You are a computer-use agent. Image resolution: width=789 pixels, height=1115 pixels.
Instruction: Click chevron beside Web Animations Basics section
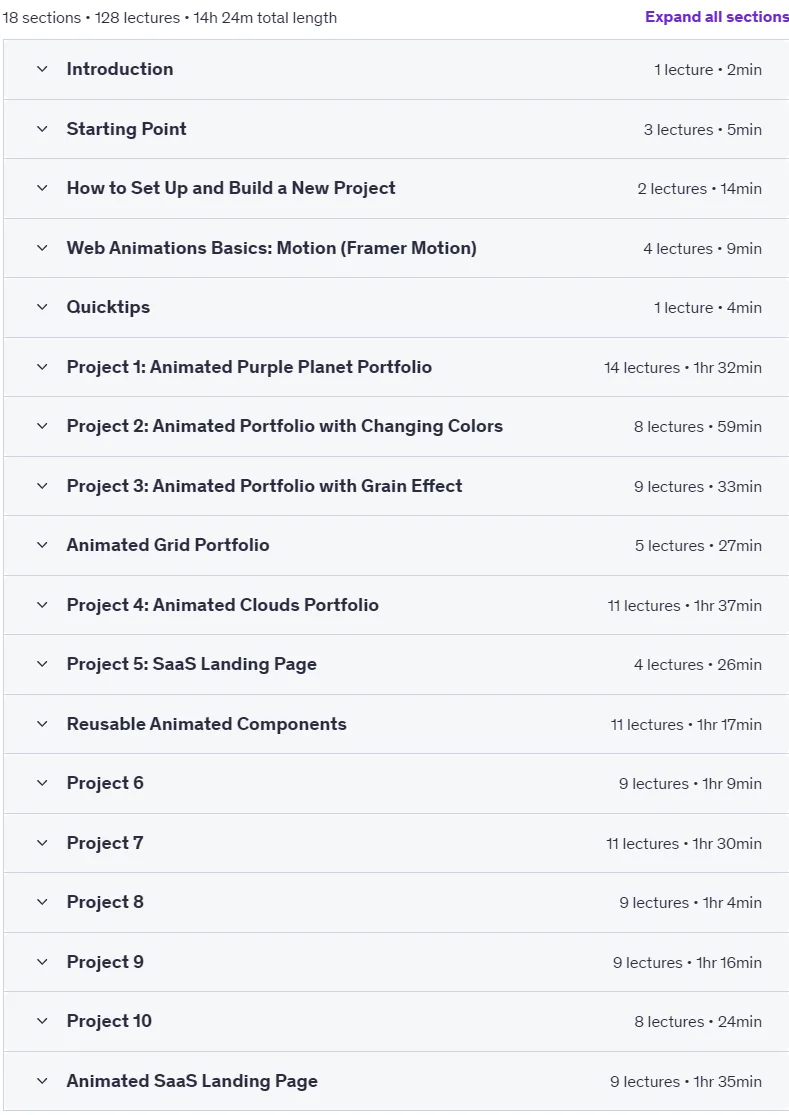tap(43, 247)
